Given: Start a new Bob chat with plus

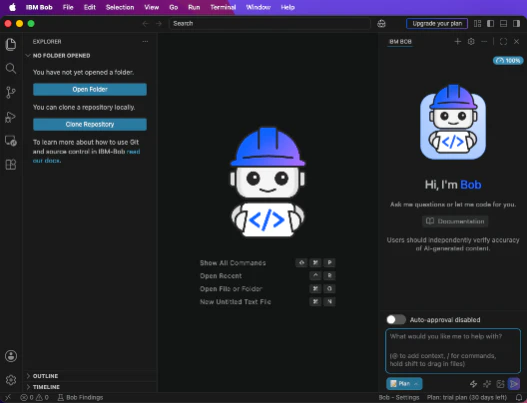Looking at the screenshot, I should click(x=457, y=41).
